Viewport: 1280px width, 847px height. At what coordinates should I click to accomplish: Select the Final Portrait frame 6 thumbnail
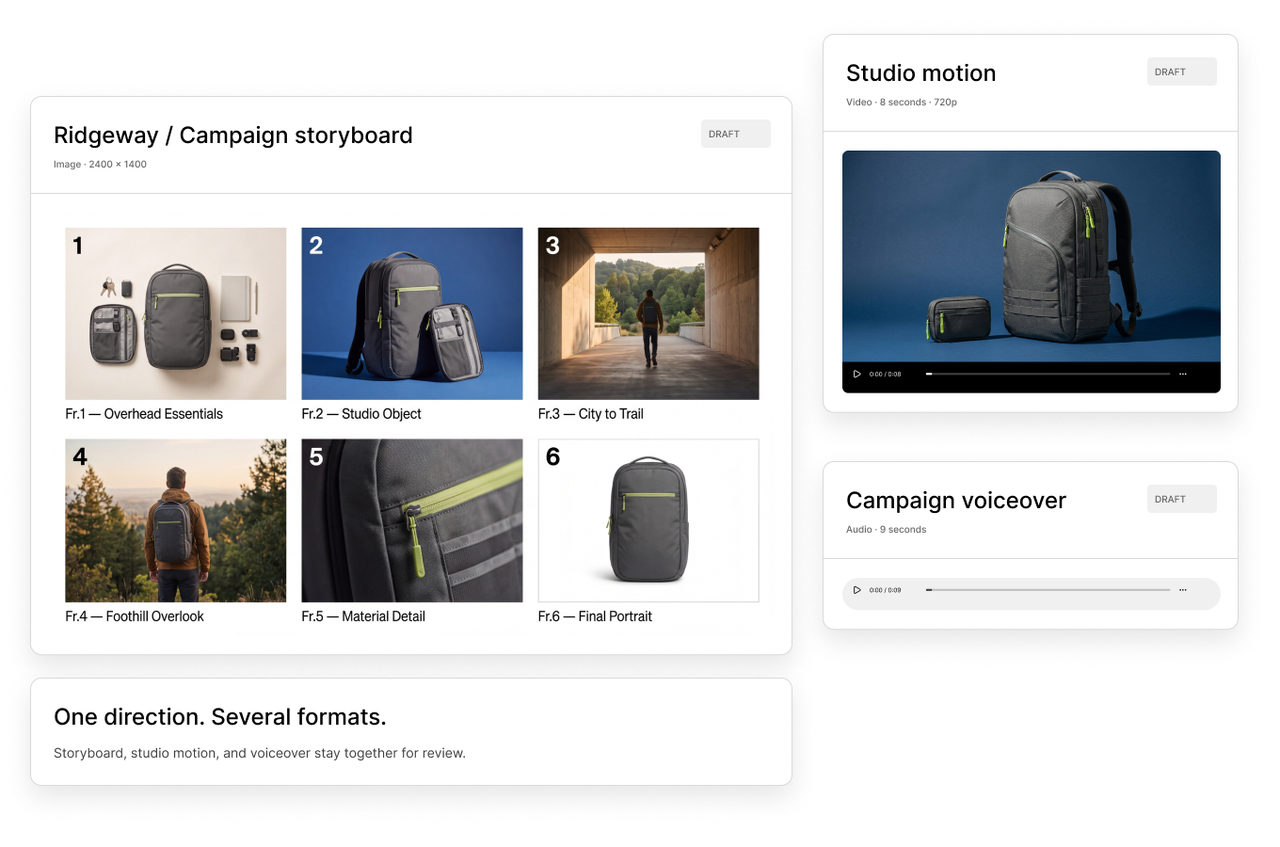649,521
